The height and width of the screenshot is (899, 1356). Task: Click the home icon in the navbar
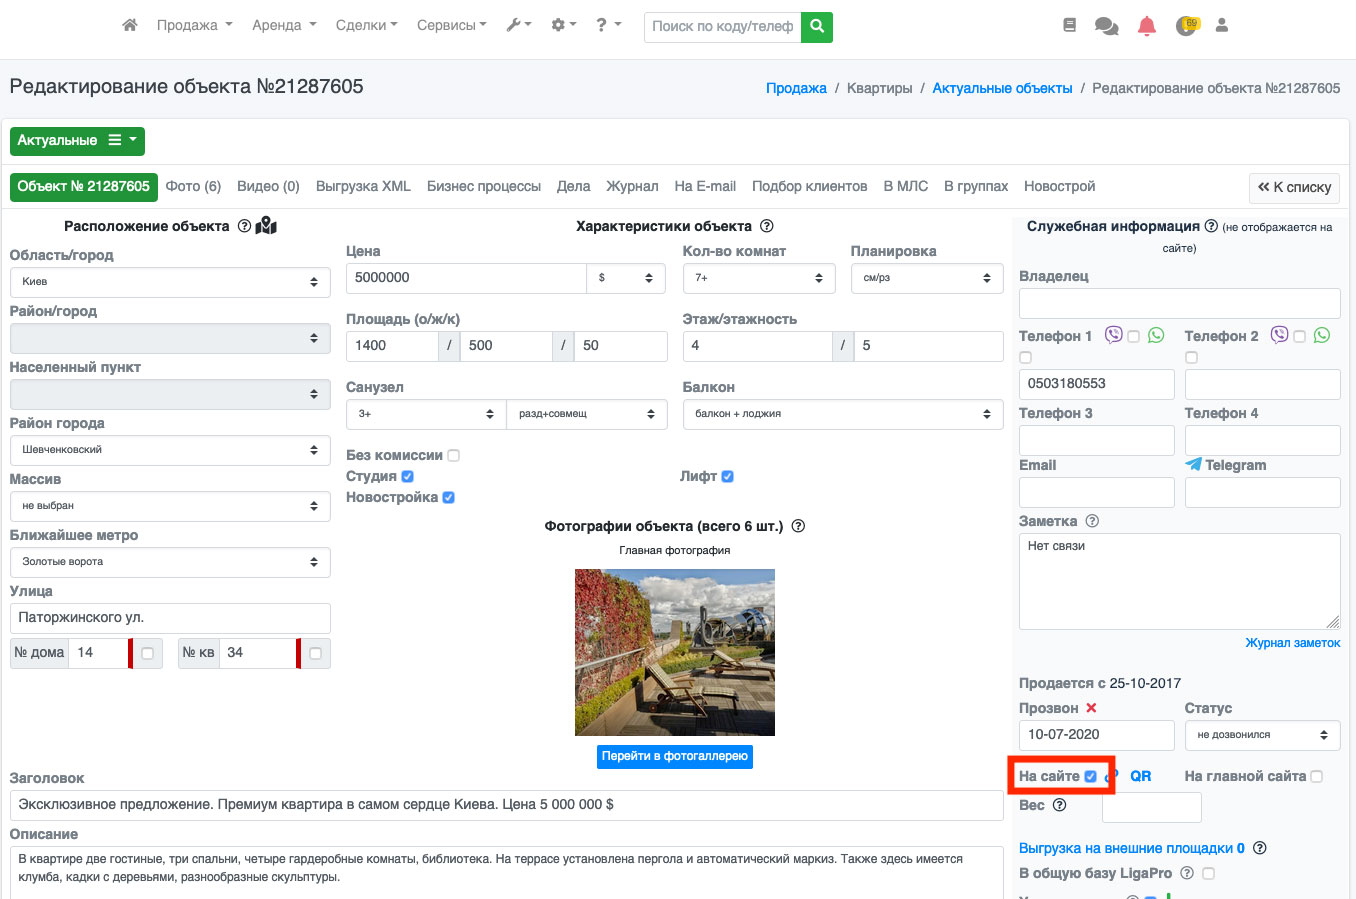click(130, 26)
